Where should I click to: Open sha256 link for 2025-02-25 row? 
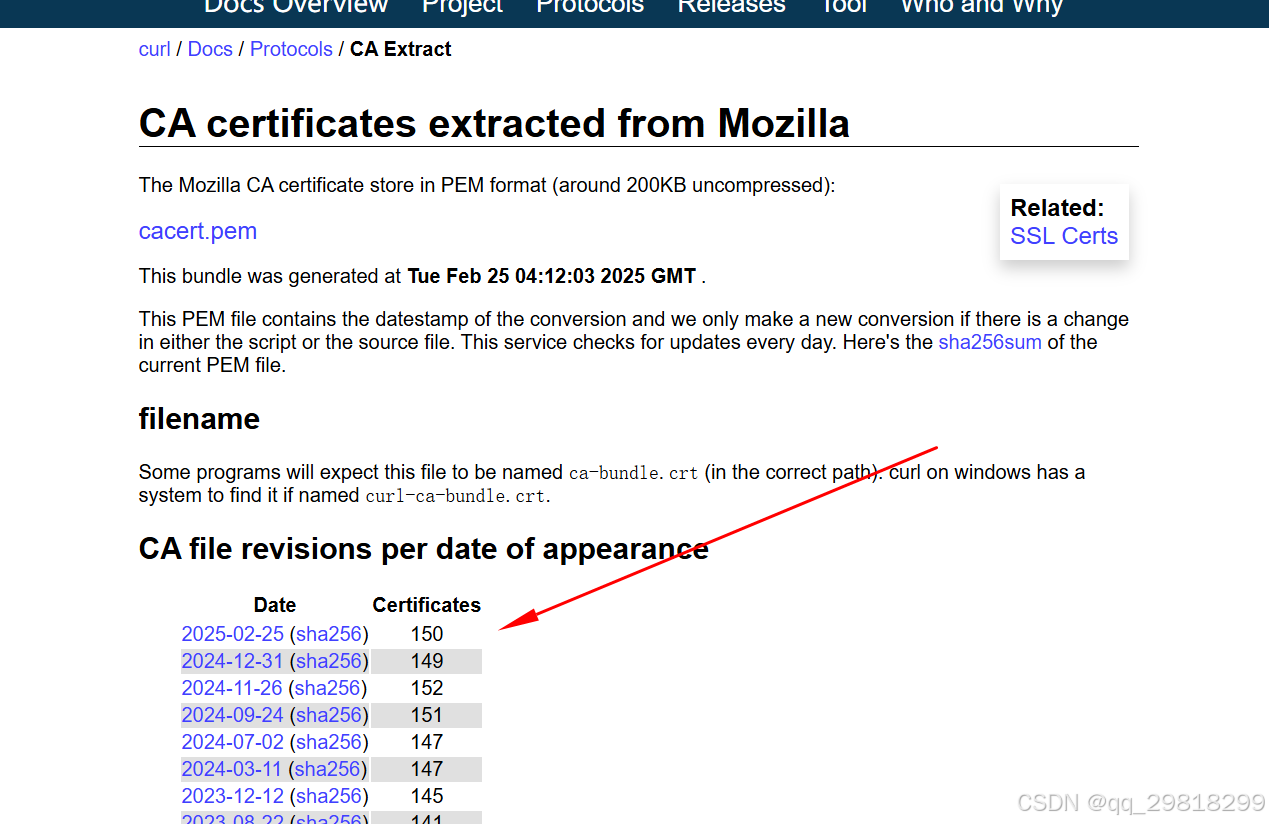329,634
